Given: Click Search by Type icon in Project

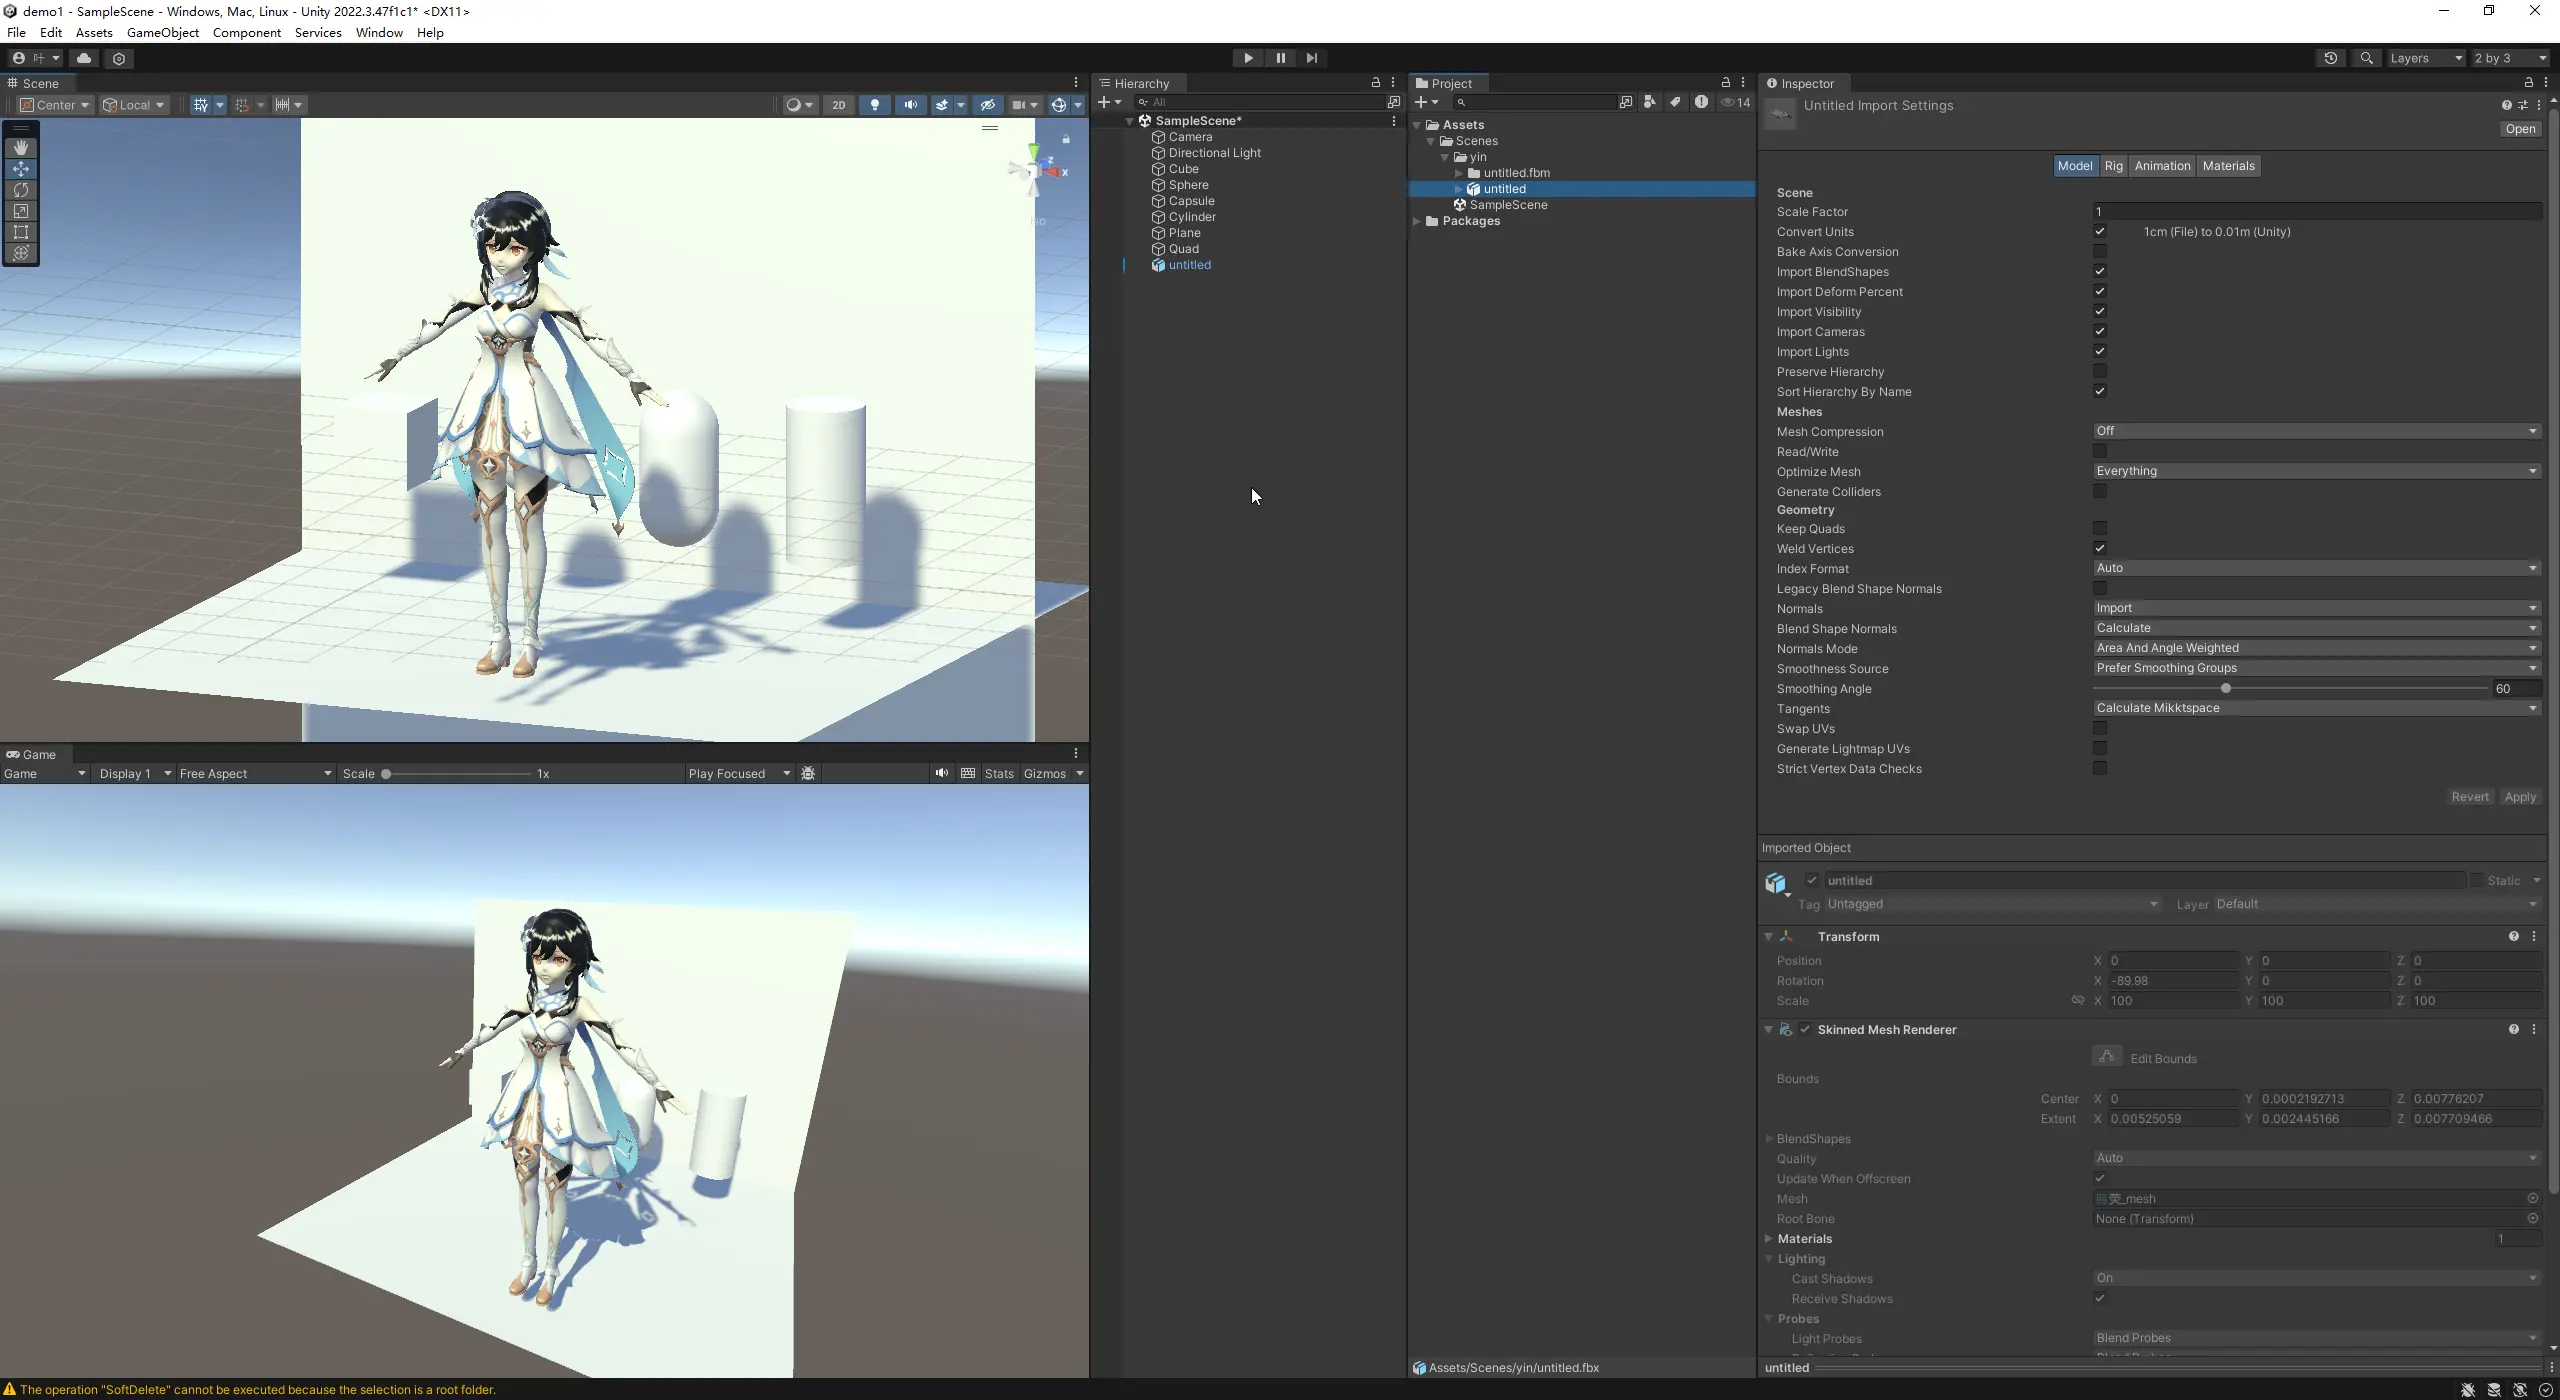Looking at the screenshot, I should pos(1650,102).
